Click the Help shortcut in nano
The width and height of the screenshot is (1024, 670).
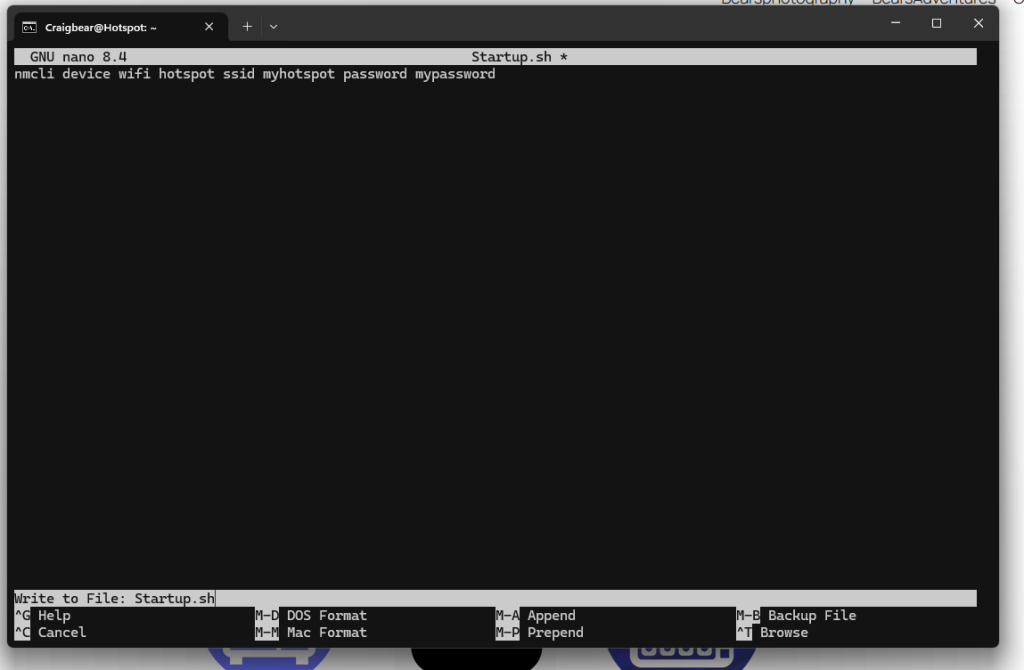tap(54, 616)
